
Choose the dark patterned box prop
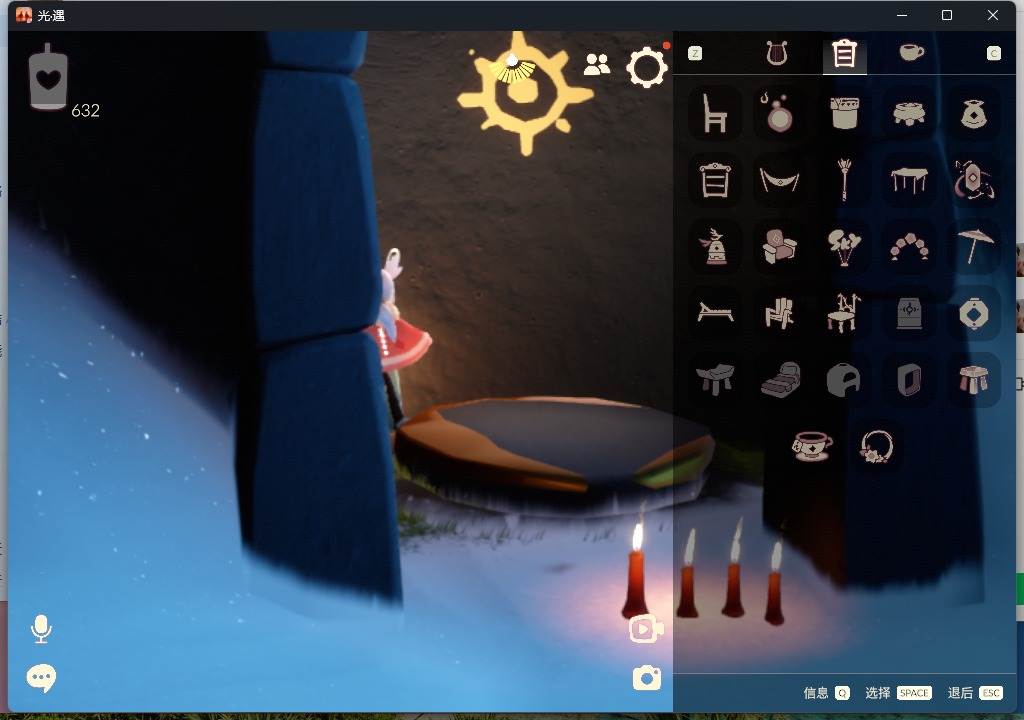pyautogui.click(x=908, y=314)
